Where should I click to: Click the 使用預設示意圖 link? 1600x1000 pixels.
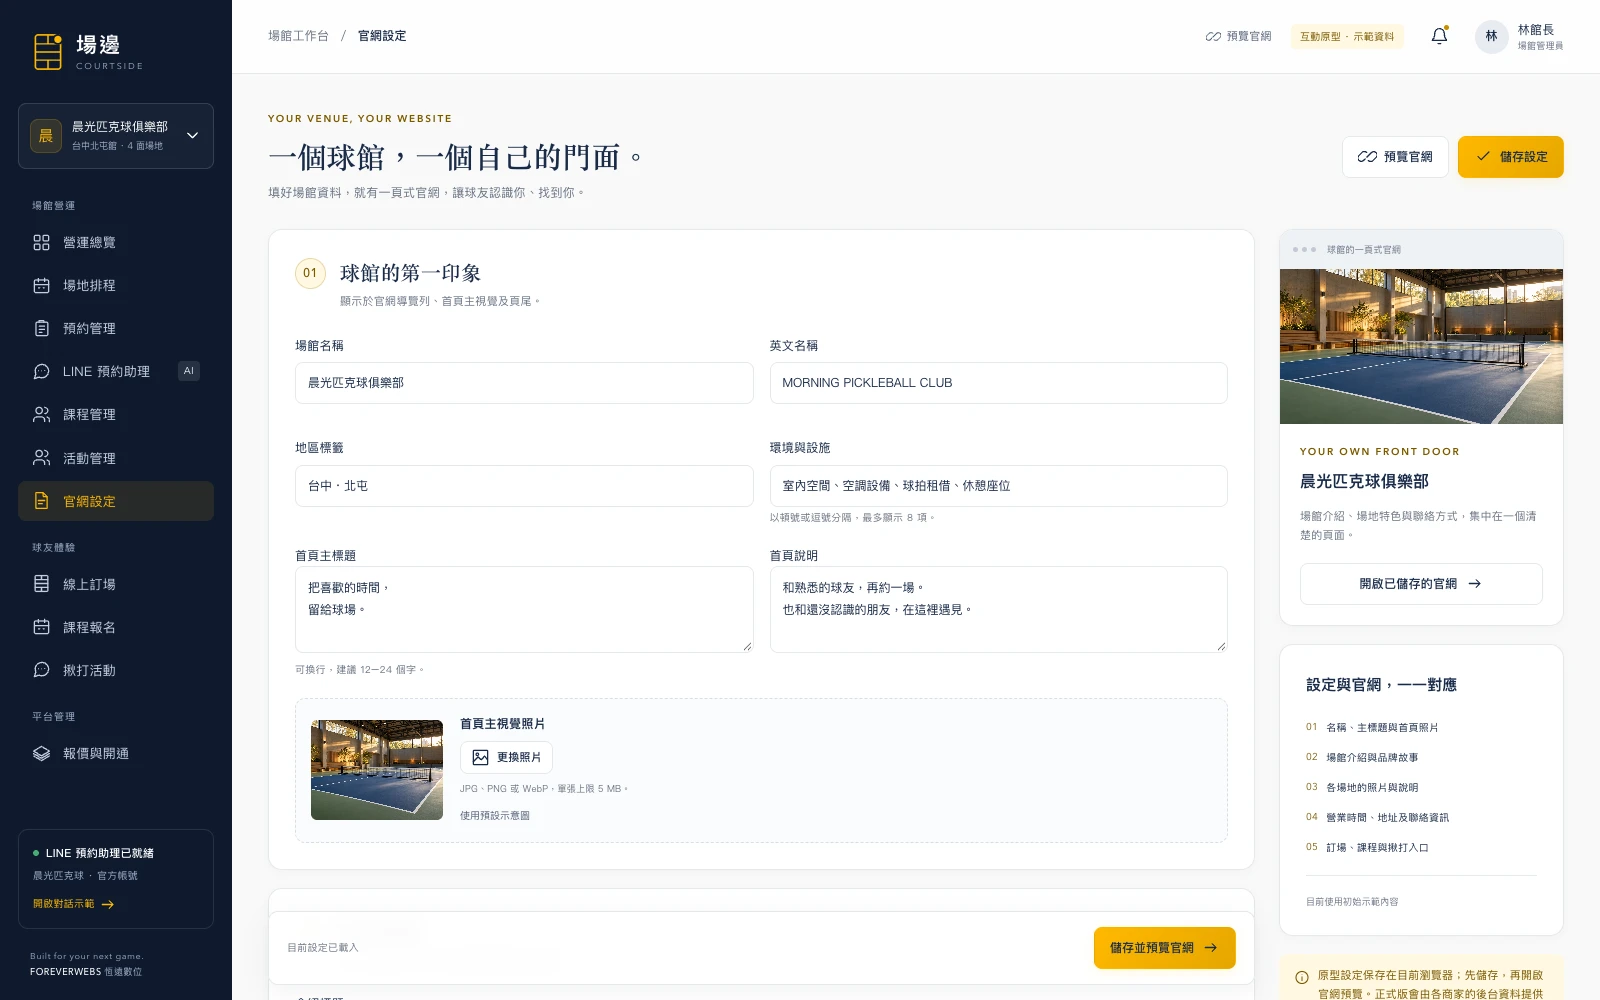tap(495, 815)
